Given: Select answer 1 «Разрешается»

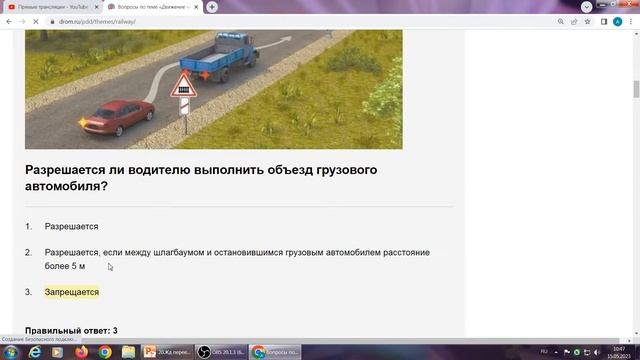Looking at the screenshot, I should (71, 227).
